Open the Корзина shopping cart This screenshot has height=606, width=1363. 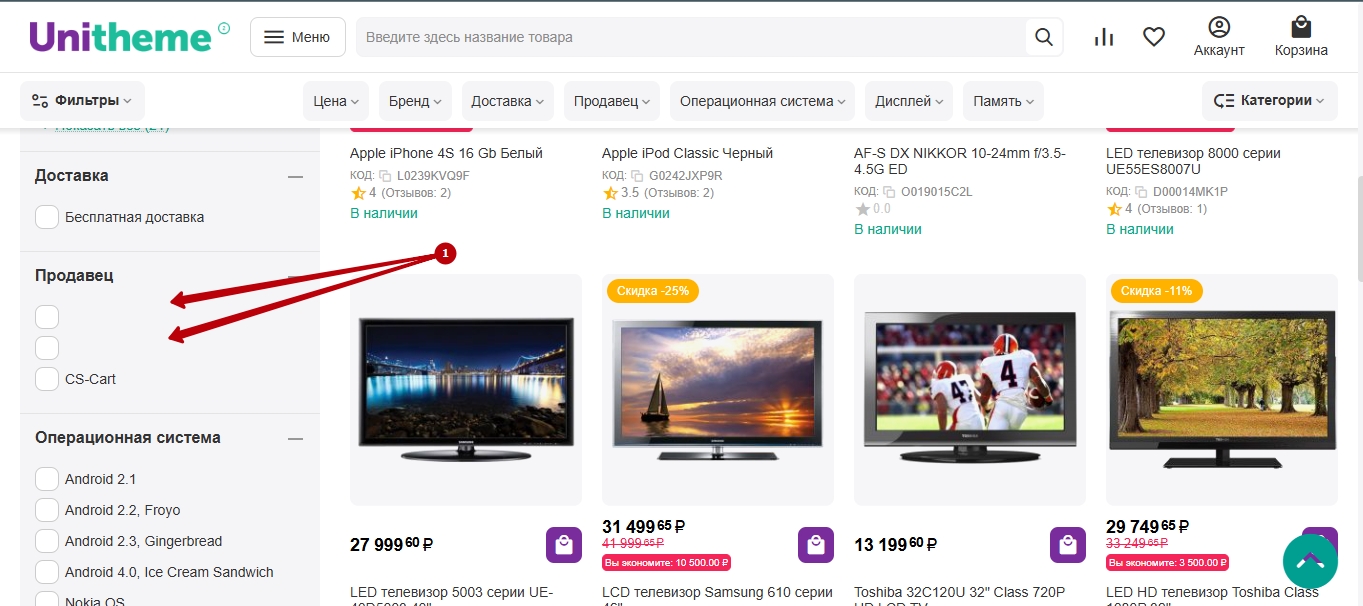(x=1300, y=37)
